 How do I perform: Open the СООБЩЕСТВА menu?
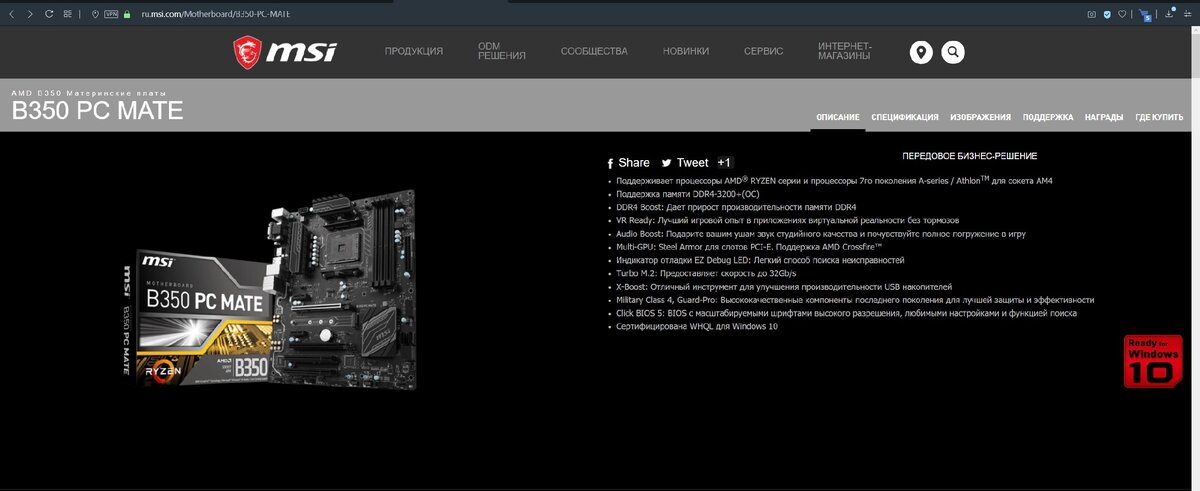[594, 51]
